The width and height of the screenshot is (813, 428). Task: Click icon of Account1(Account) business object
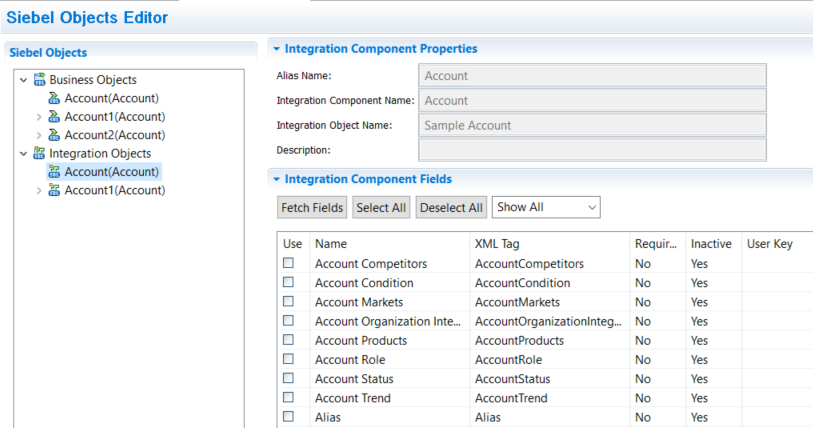54,117
